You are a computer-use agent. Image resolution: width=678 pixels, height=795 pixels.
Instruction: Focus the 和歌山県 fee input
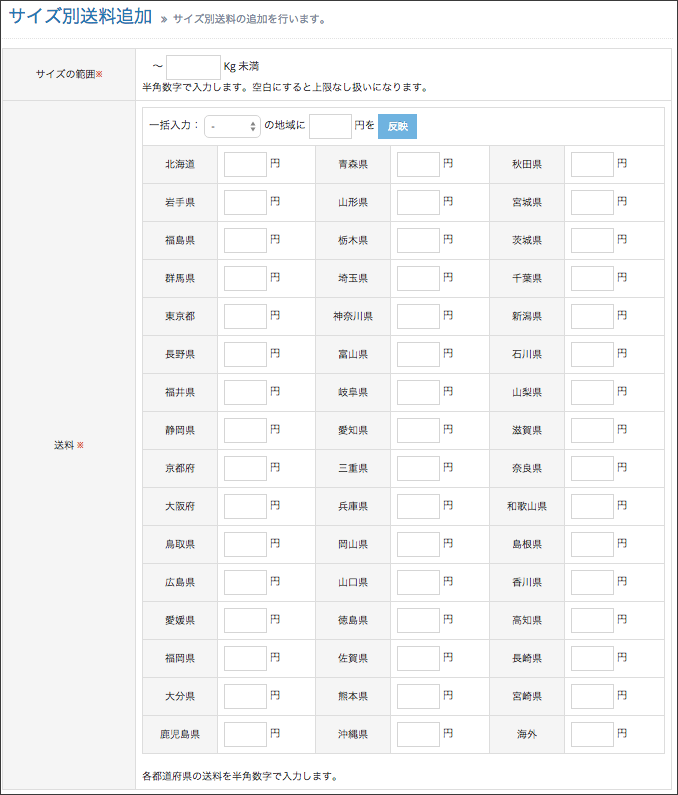pos(592,507)
